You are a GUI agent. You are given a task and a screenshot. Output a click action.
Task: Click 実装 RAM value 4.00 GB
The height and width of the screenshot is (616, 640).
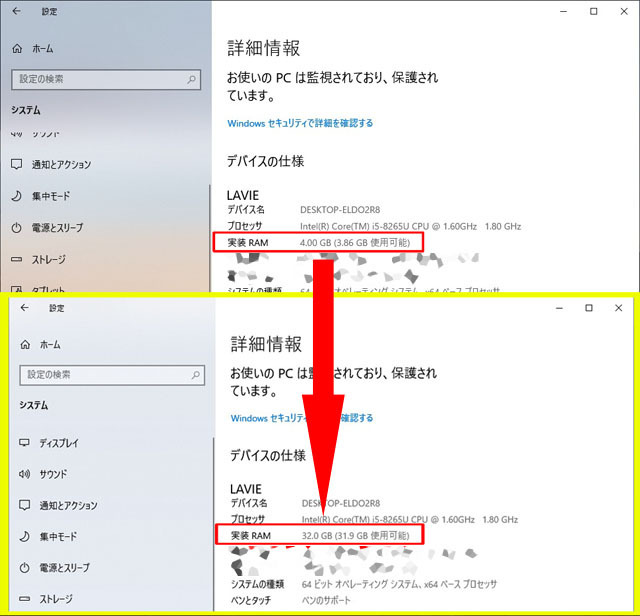pos(355,242)
